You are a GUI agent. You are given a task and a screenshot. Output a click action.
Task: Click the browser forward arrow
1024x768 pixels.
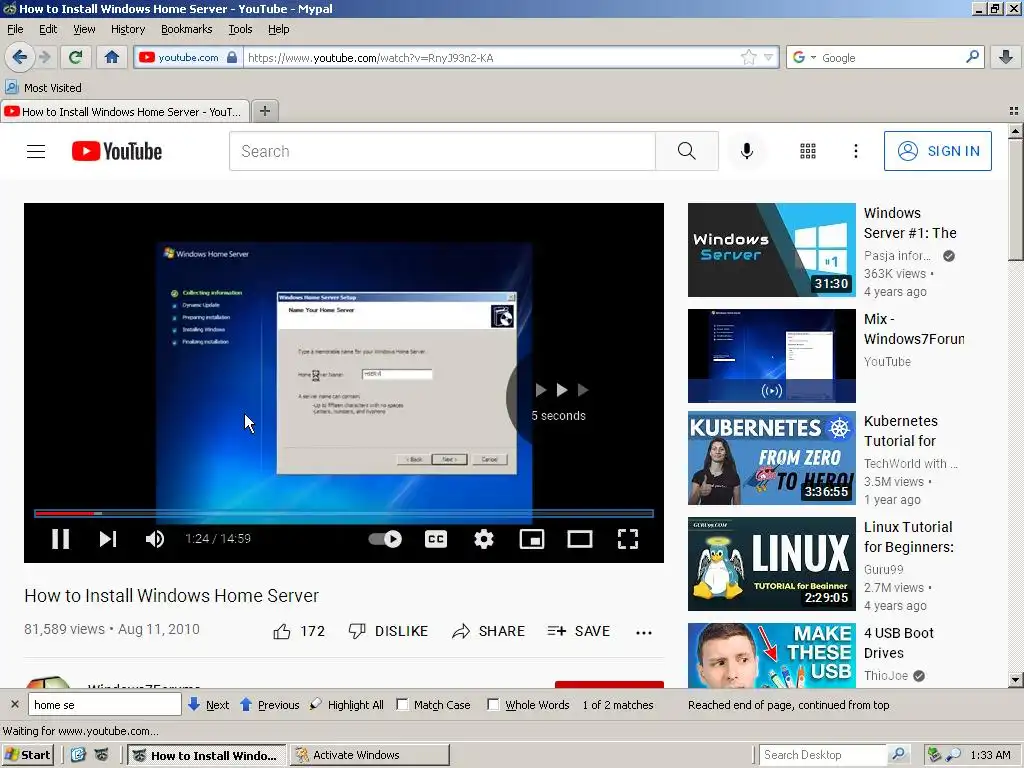tap(45, 57)
